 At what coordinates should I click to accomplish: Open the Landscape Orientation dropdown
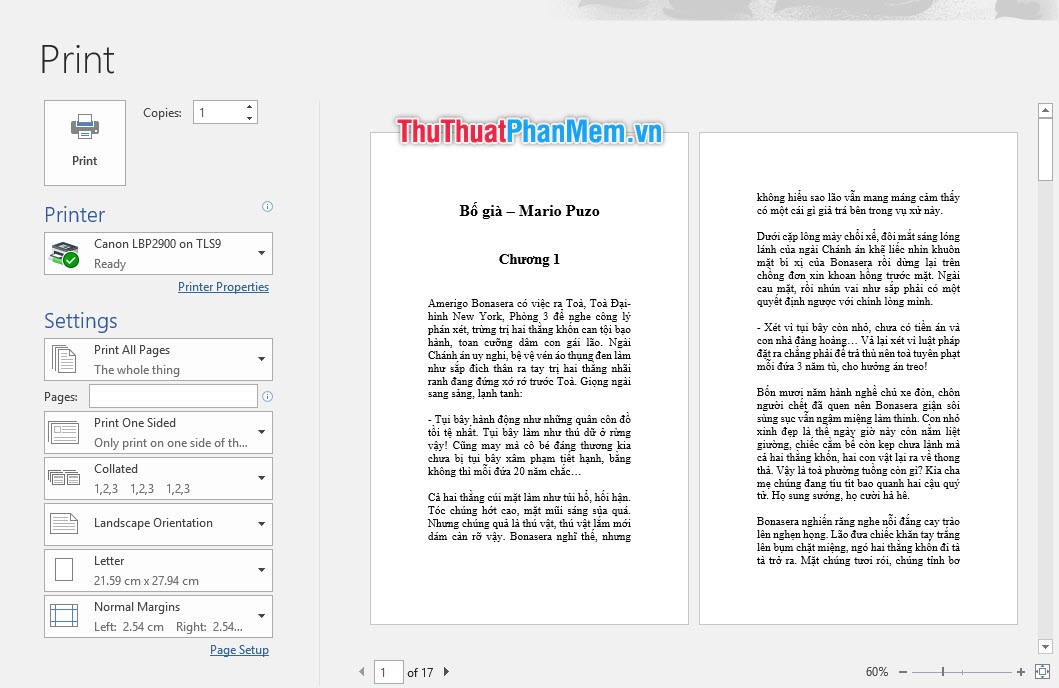tap(158, 524)
